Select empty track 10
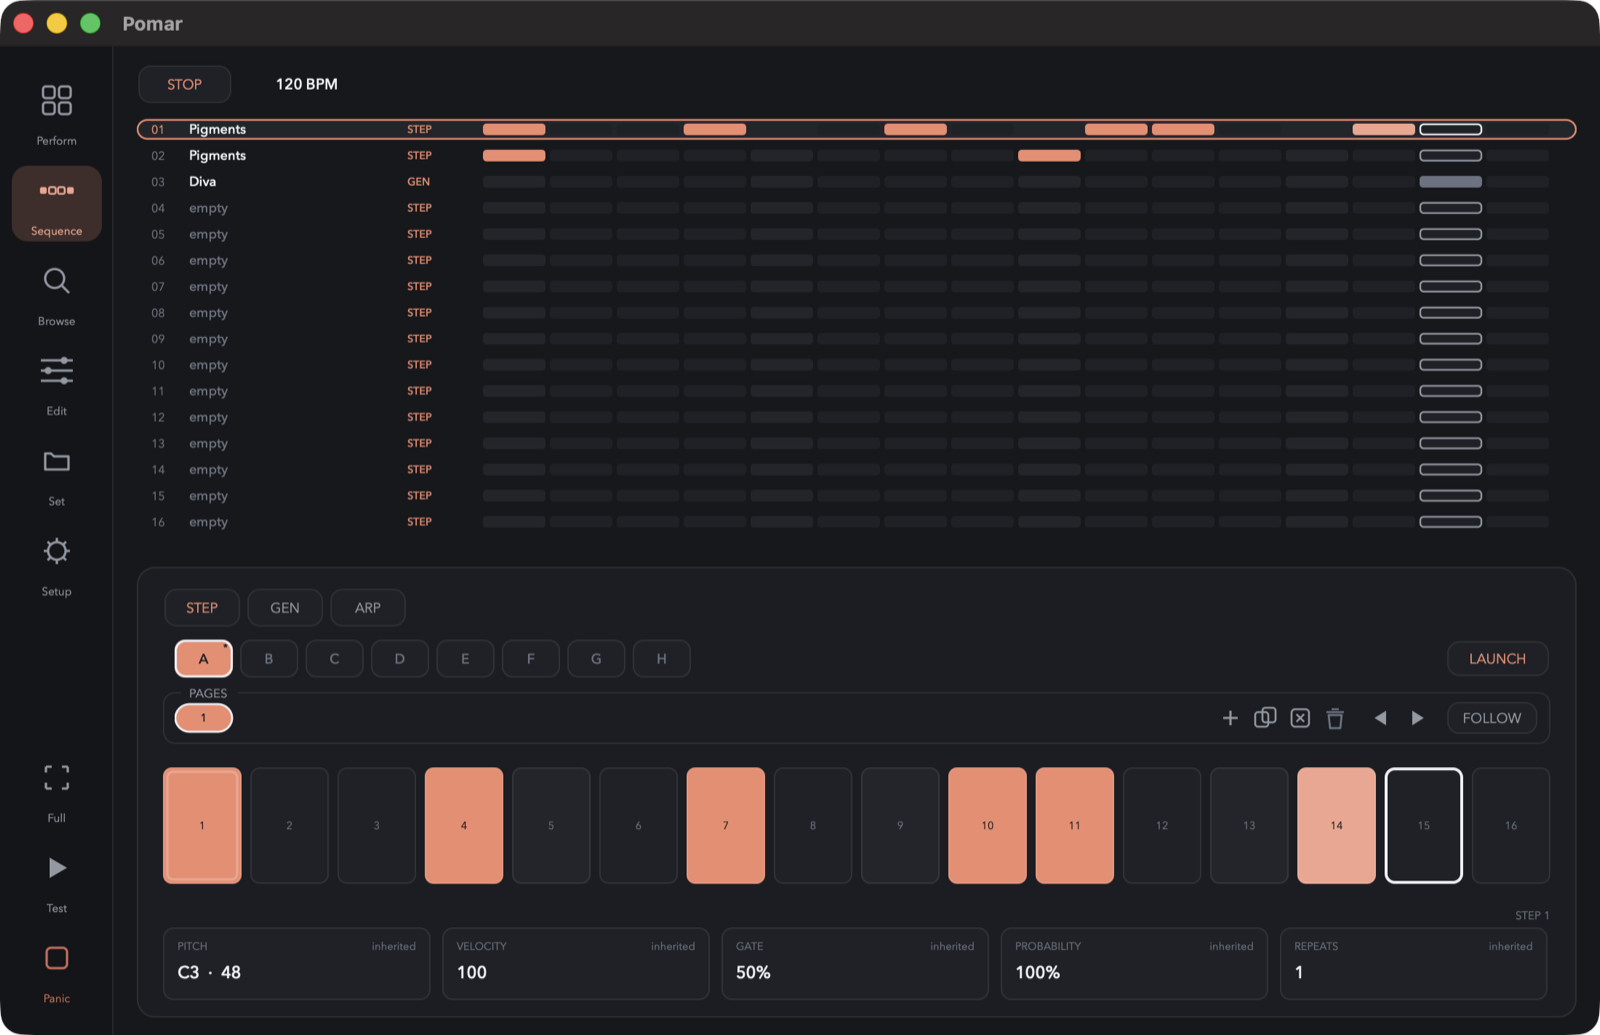The height and width of the screenshot is (1035, 1600). pyautogui.click(x=856, y=365)
